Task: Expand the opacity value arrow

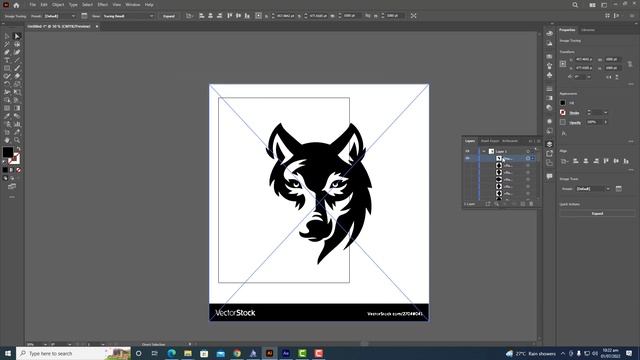Action: (606, 122)
